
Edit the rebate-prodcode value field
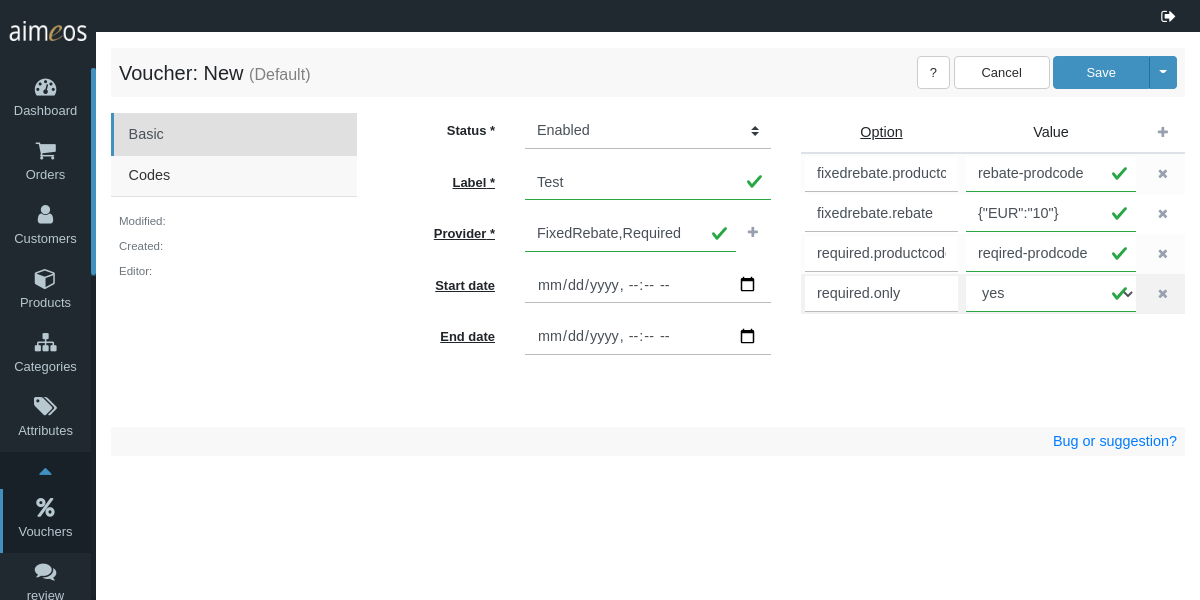click(1051, 173)
